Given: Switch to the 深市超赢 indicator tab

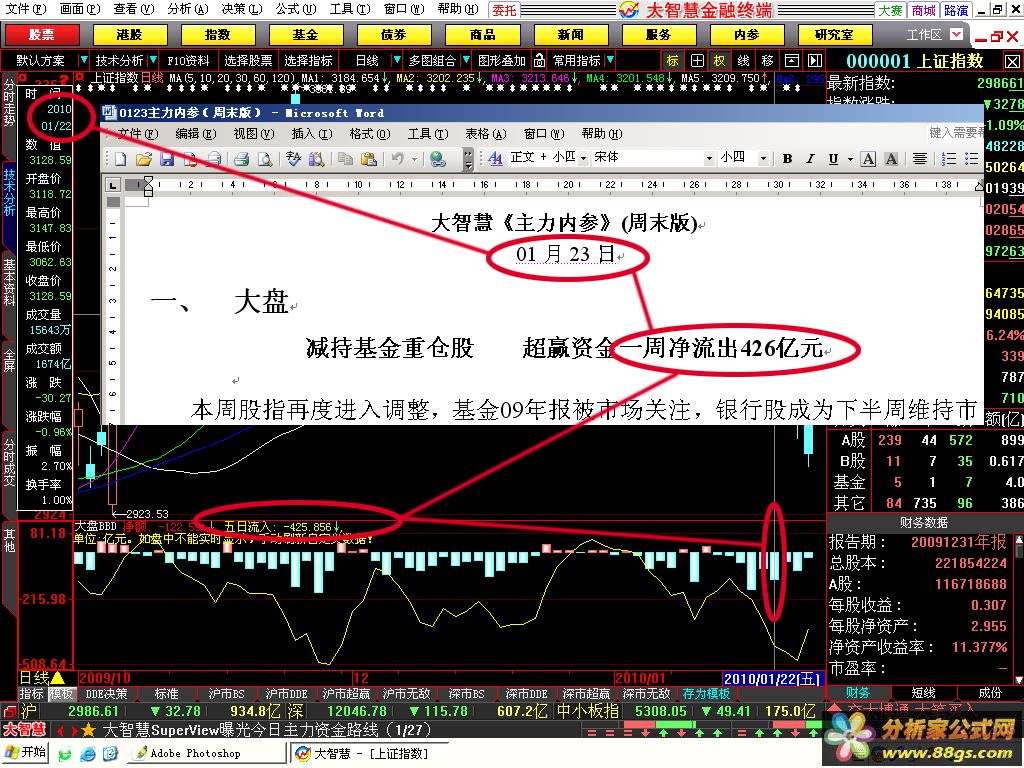Looking at the screenshot, I should (x=586, y=694).
